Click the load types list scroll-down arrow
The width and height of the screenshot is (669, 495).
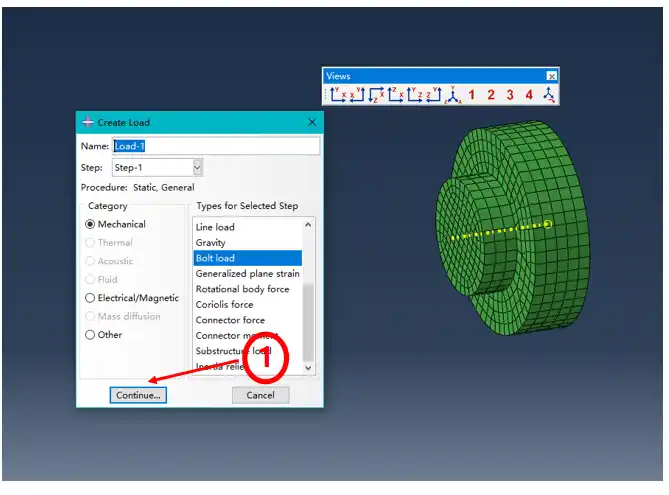tap(308, 367)
